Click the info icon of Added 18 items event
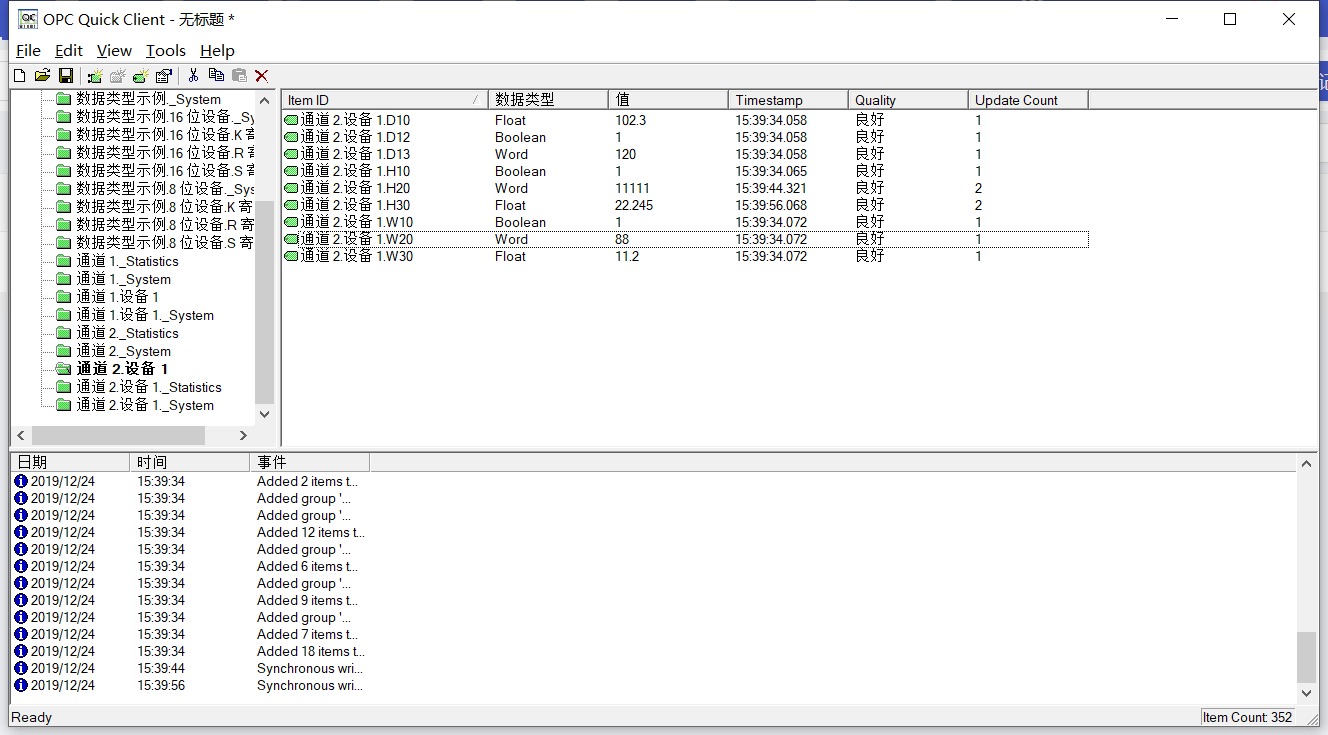This screenshot has height=735, width=1328. (21, 652)
